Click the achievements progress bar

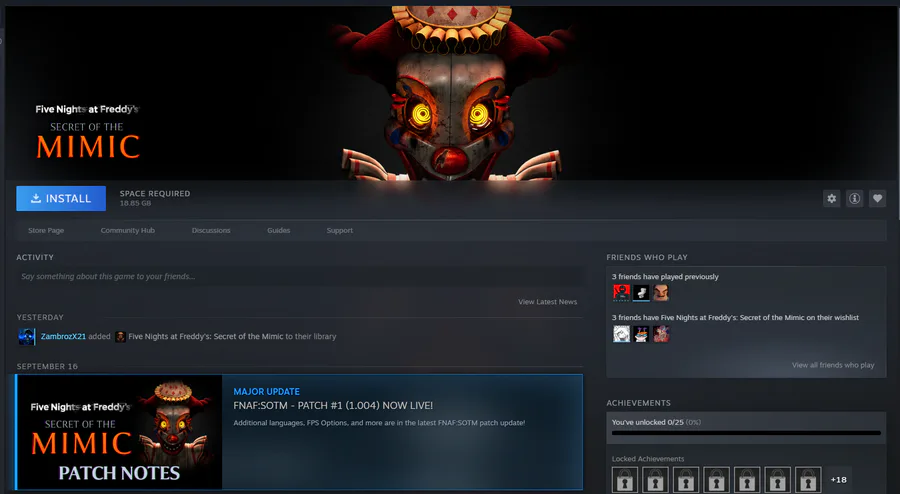click(x=746, y=433)
